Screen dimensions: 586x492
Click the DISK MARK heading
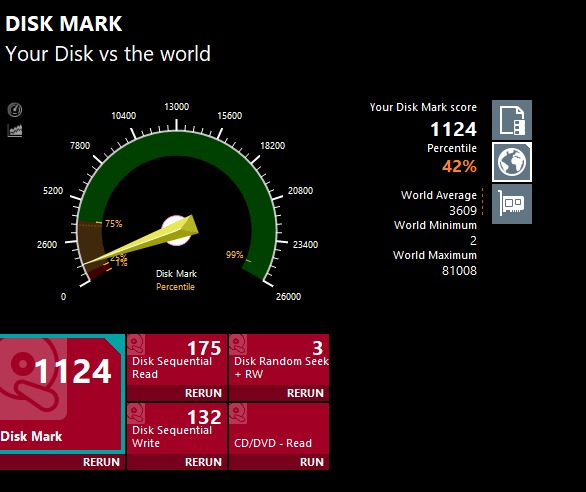tap(64, 24)
